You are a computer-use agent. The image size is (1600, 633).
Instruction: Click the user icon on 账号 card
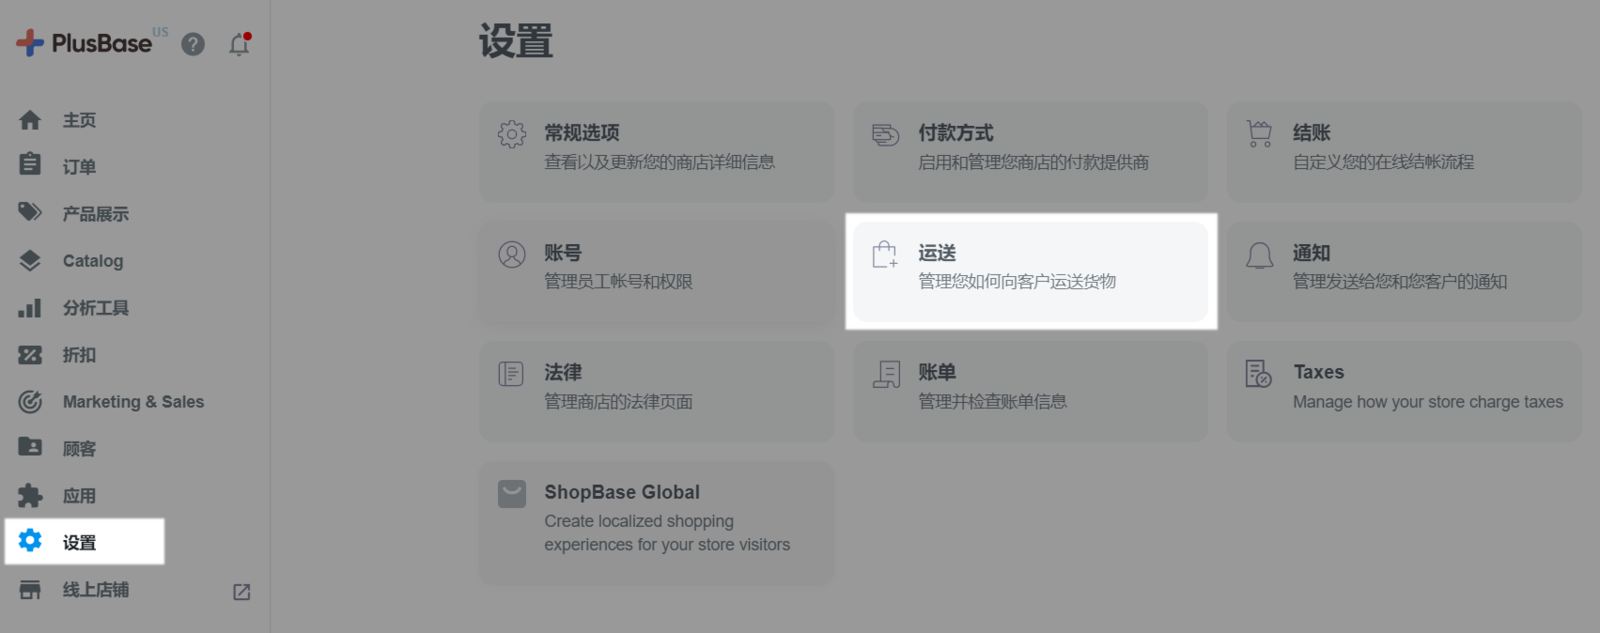click(512, 254)
